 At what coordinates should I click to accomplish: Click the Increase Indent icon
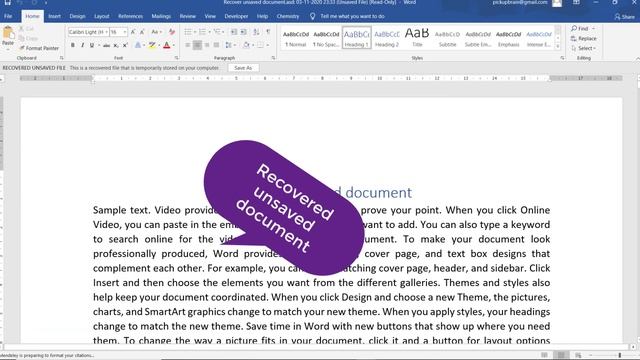click(x=244, y=32)
